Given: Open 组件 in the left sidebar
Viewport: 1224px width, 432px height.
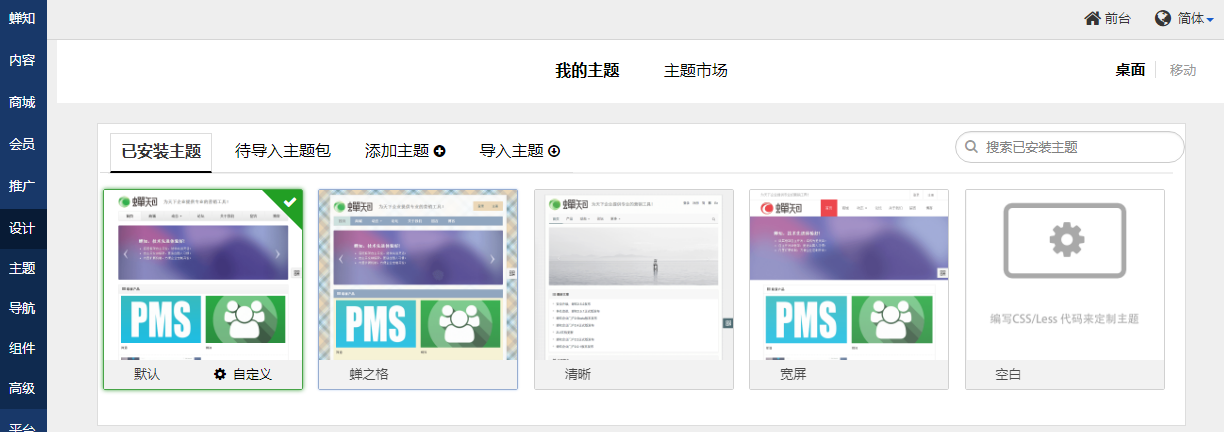Looking at the screenshot, I should point(23,348).
